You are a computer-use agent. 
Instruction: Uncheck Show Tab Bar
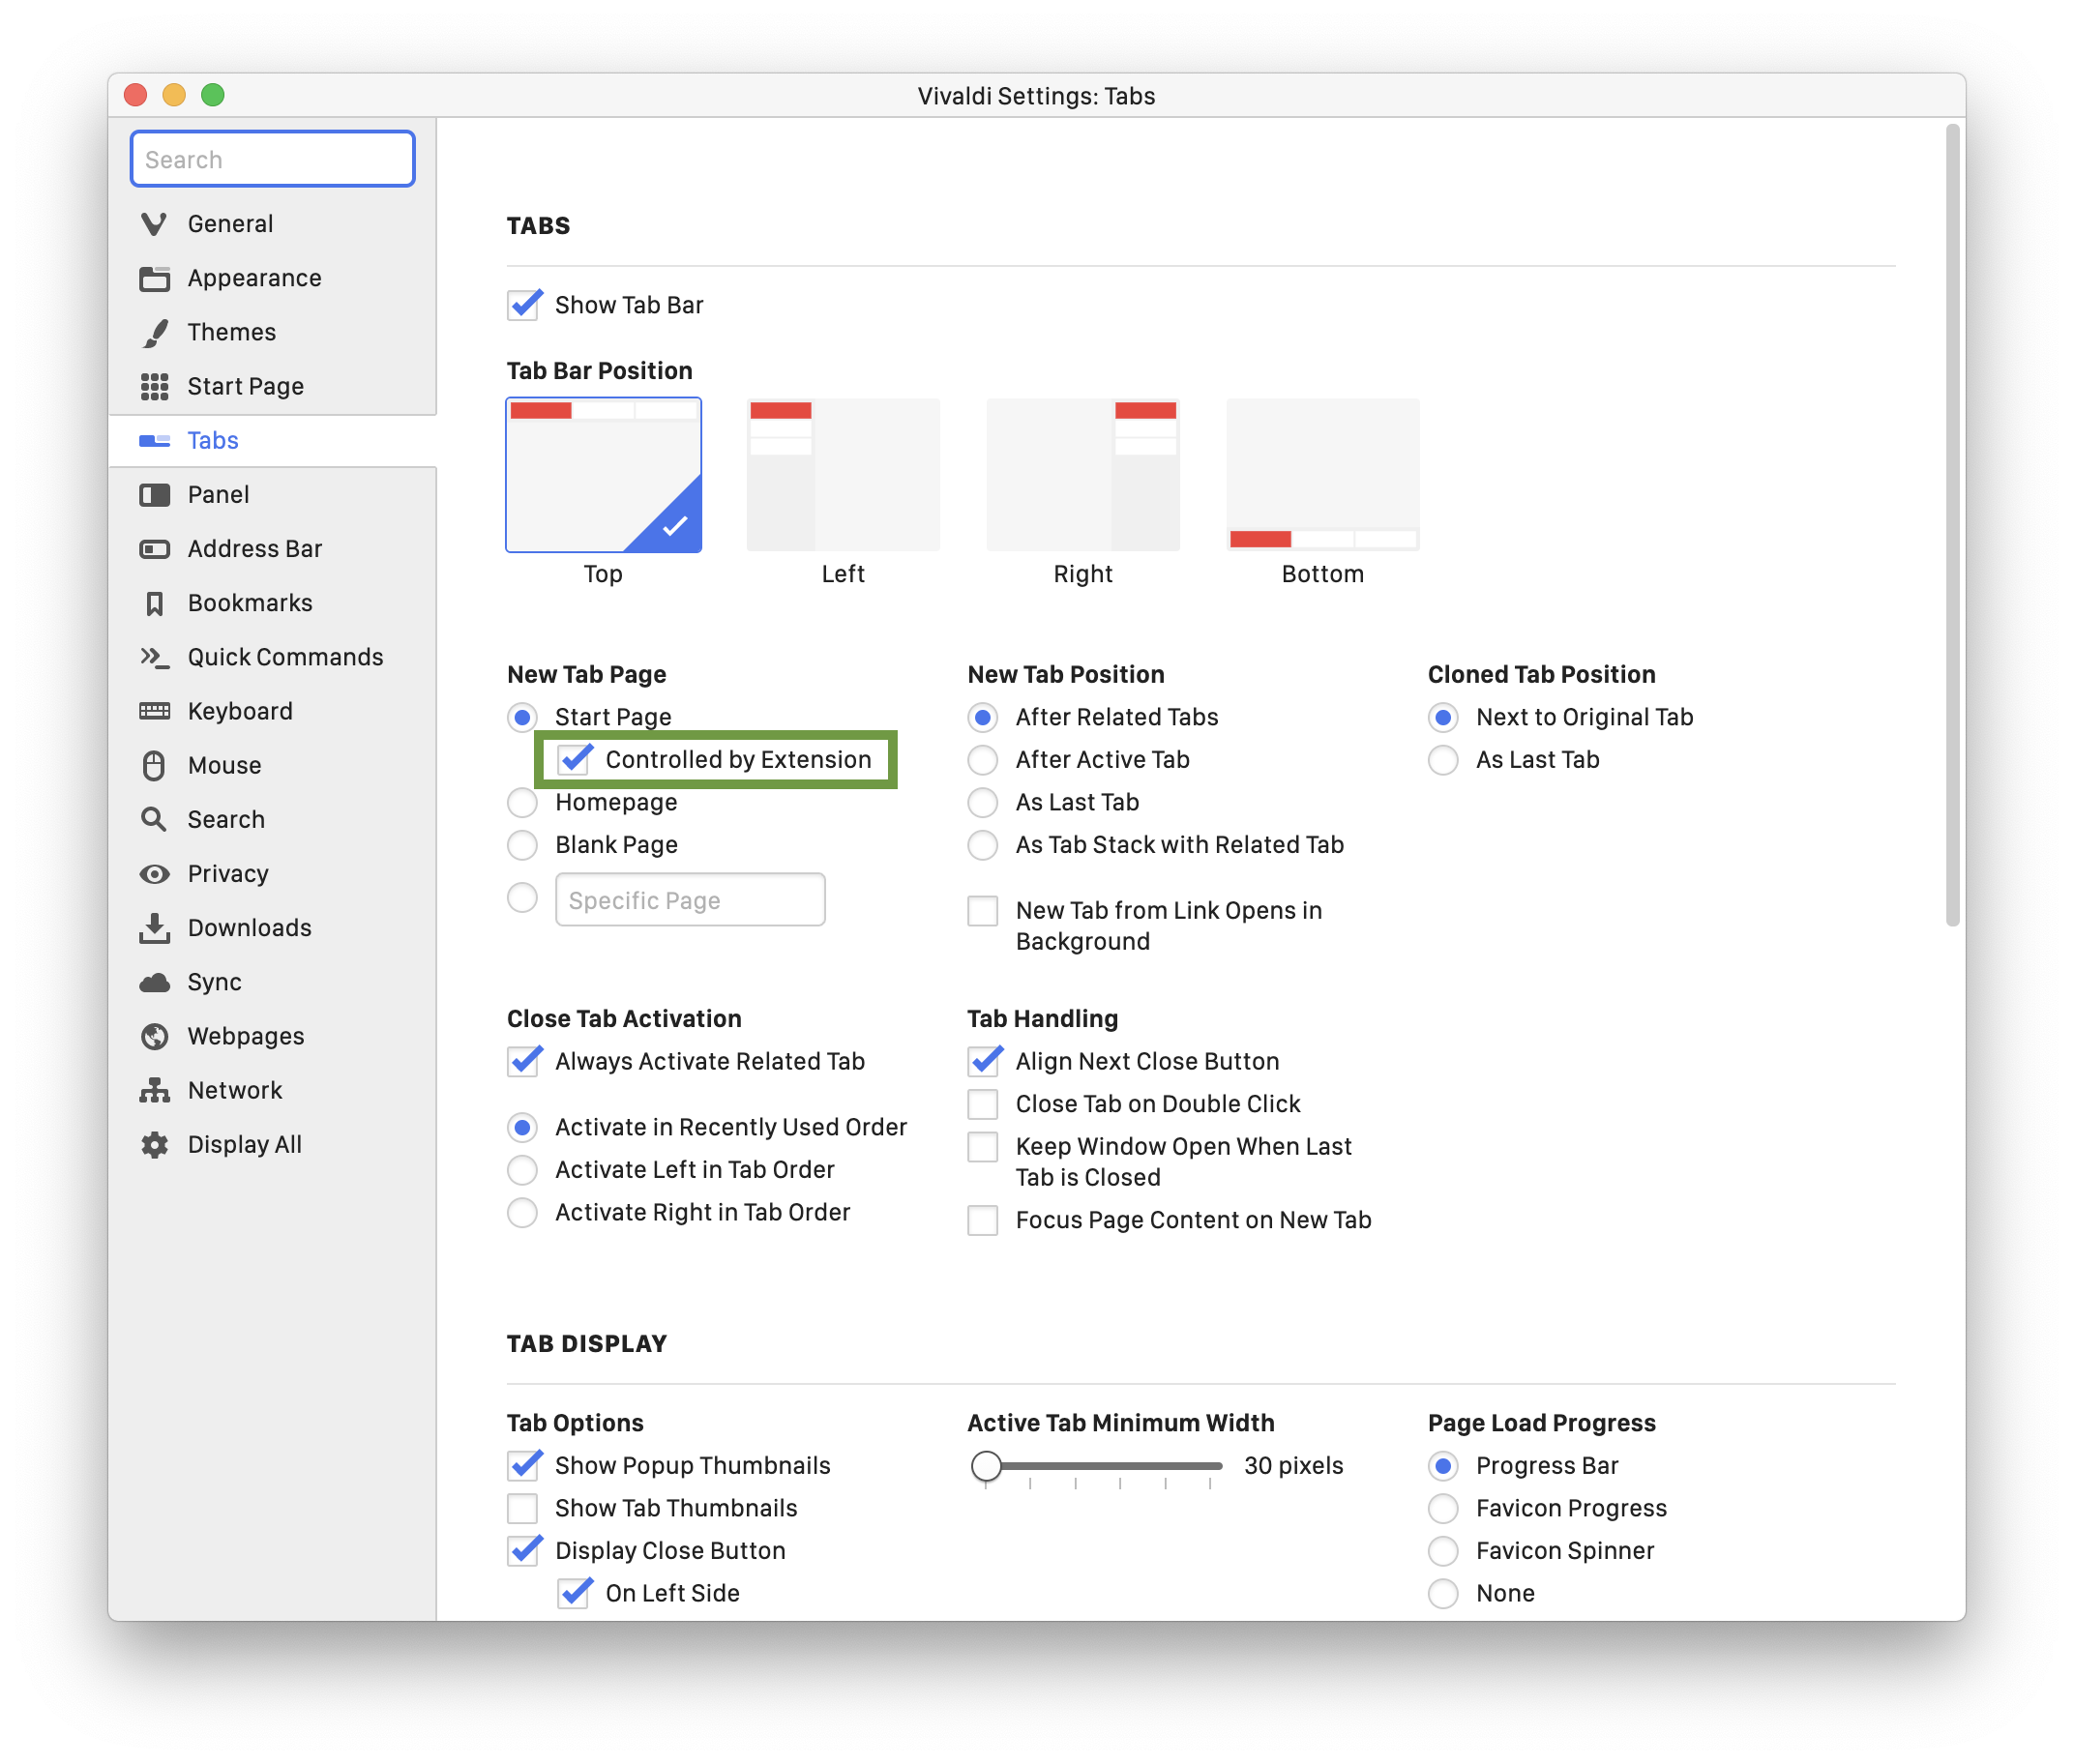tap(524, 305)
